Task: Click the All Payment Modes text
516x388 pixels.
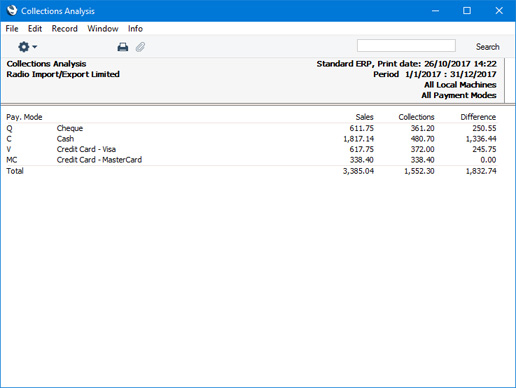Action: tap(459, 95)
